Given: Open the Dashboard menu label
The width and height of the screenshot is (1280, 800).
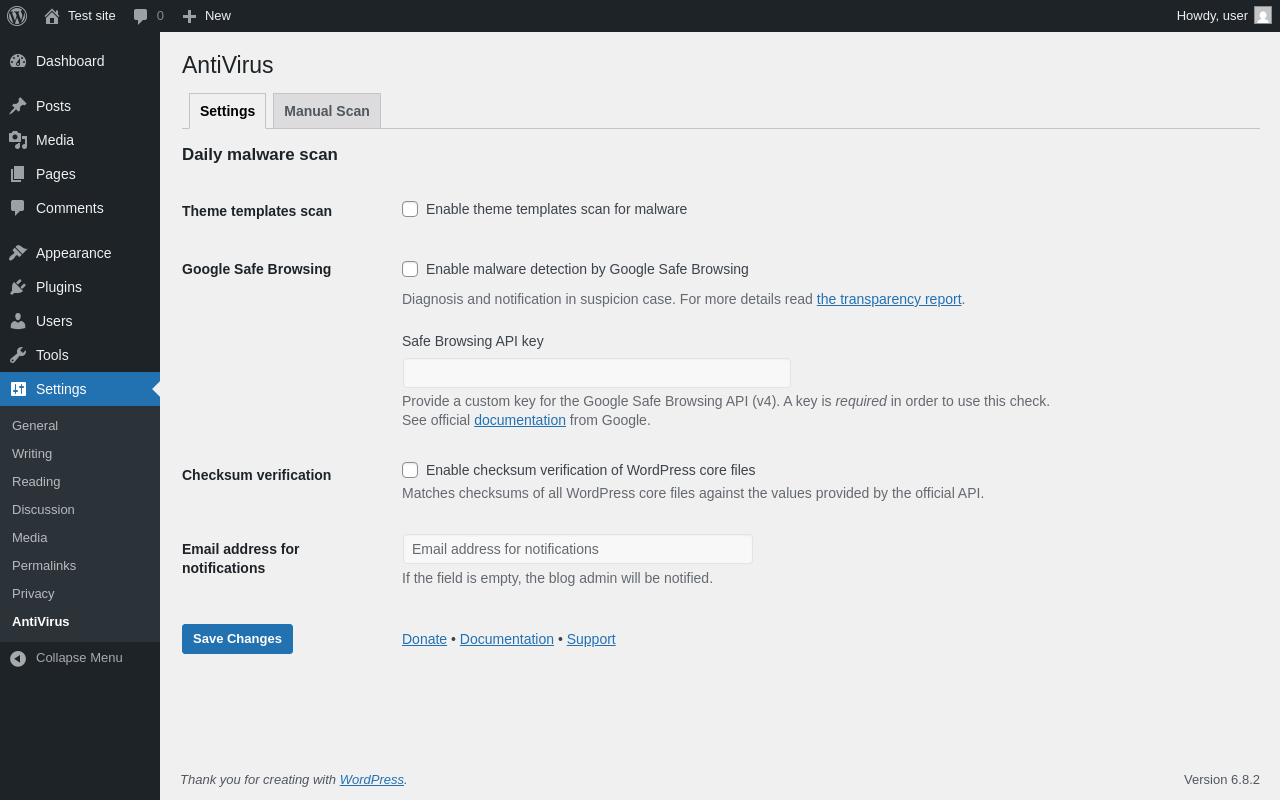Looking at the screenshot, I should (x=70, y=61).
